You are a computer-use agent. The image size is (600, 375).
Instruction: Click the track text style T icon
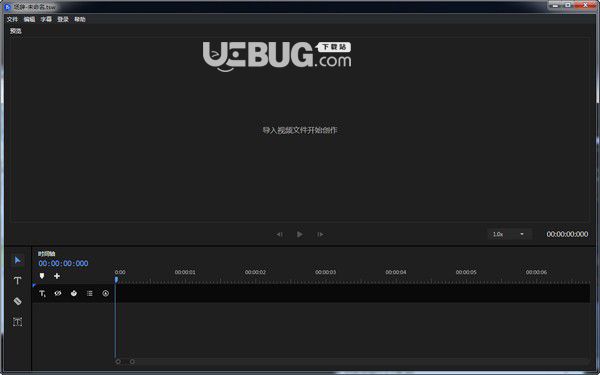42,293
